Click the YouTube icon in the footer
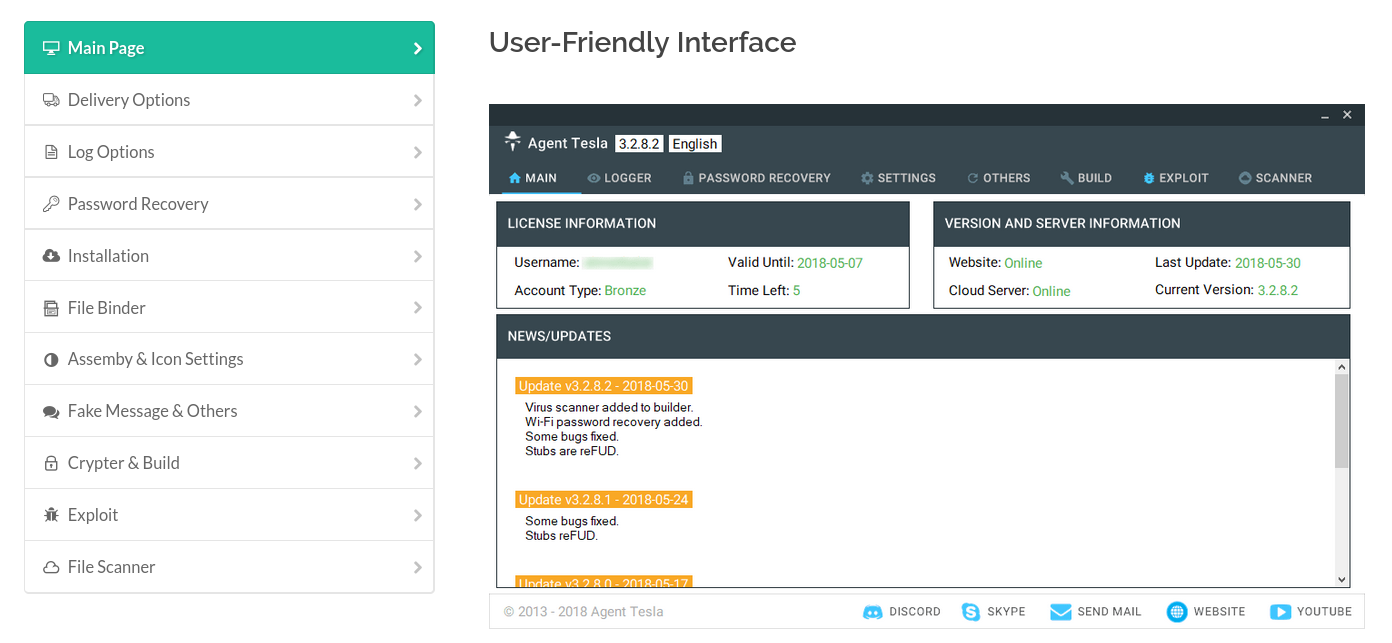The width and height of the screenshot is (1392, 643). click(1280, 611)
